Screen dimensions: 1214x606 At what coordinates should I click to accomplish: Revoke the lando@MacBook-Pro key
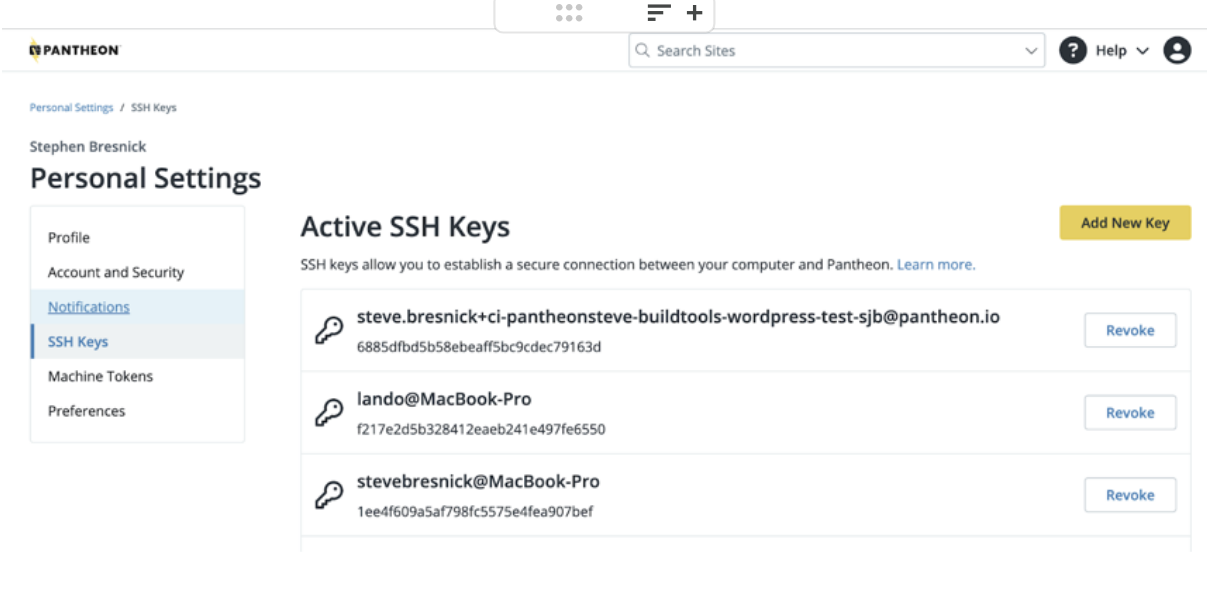pos(1130,413)
